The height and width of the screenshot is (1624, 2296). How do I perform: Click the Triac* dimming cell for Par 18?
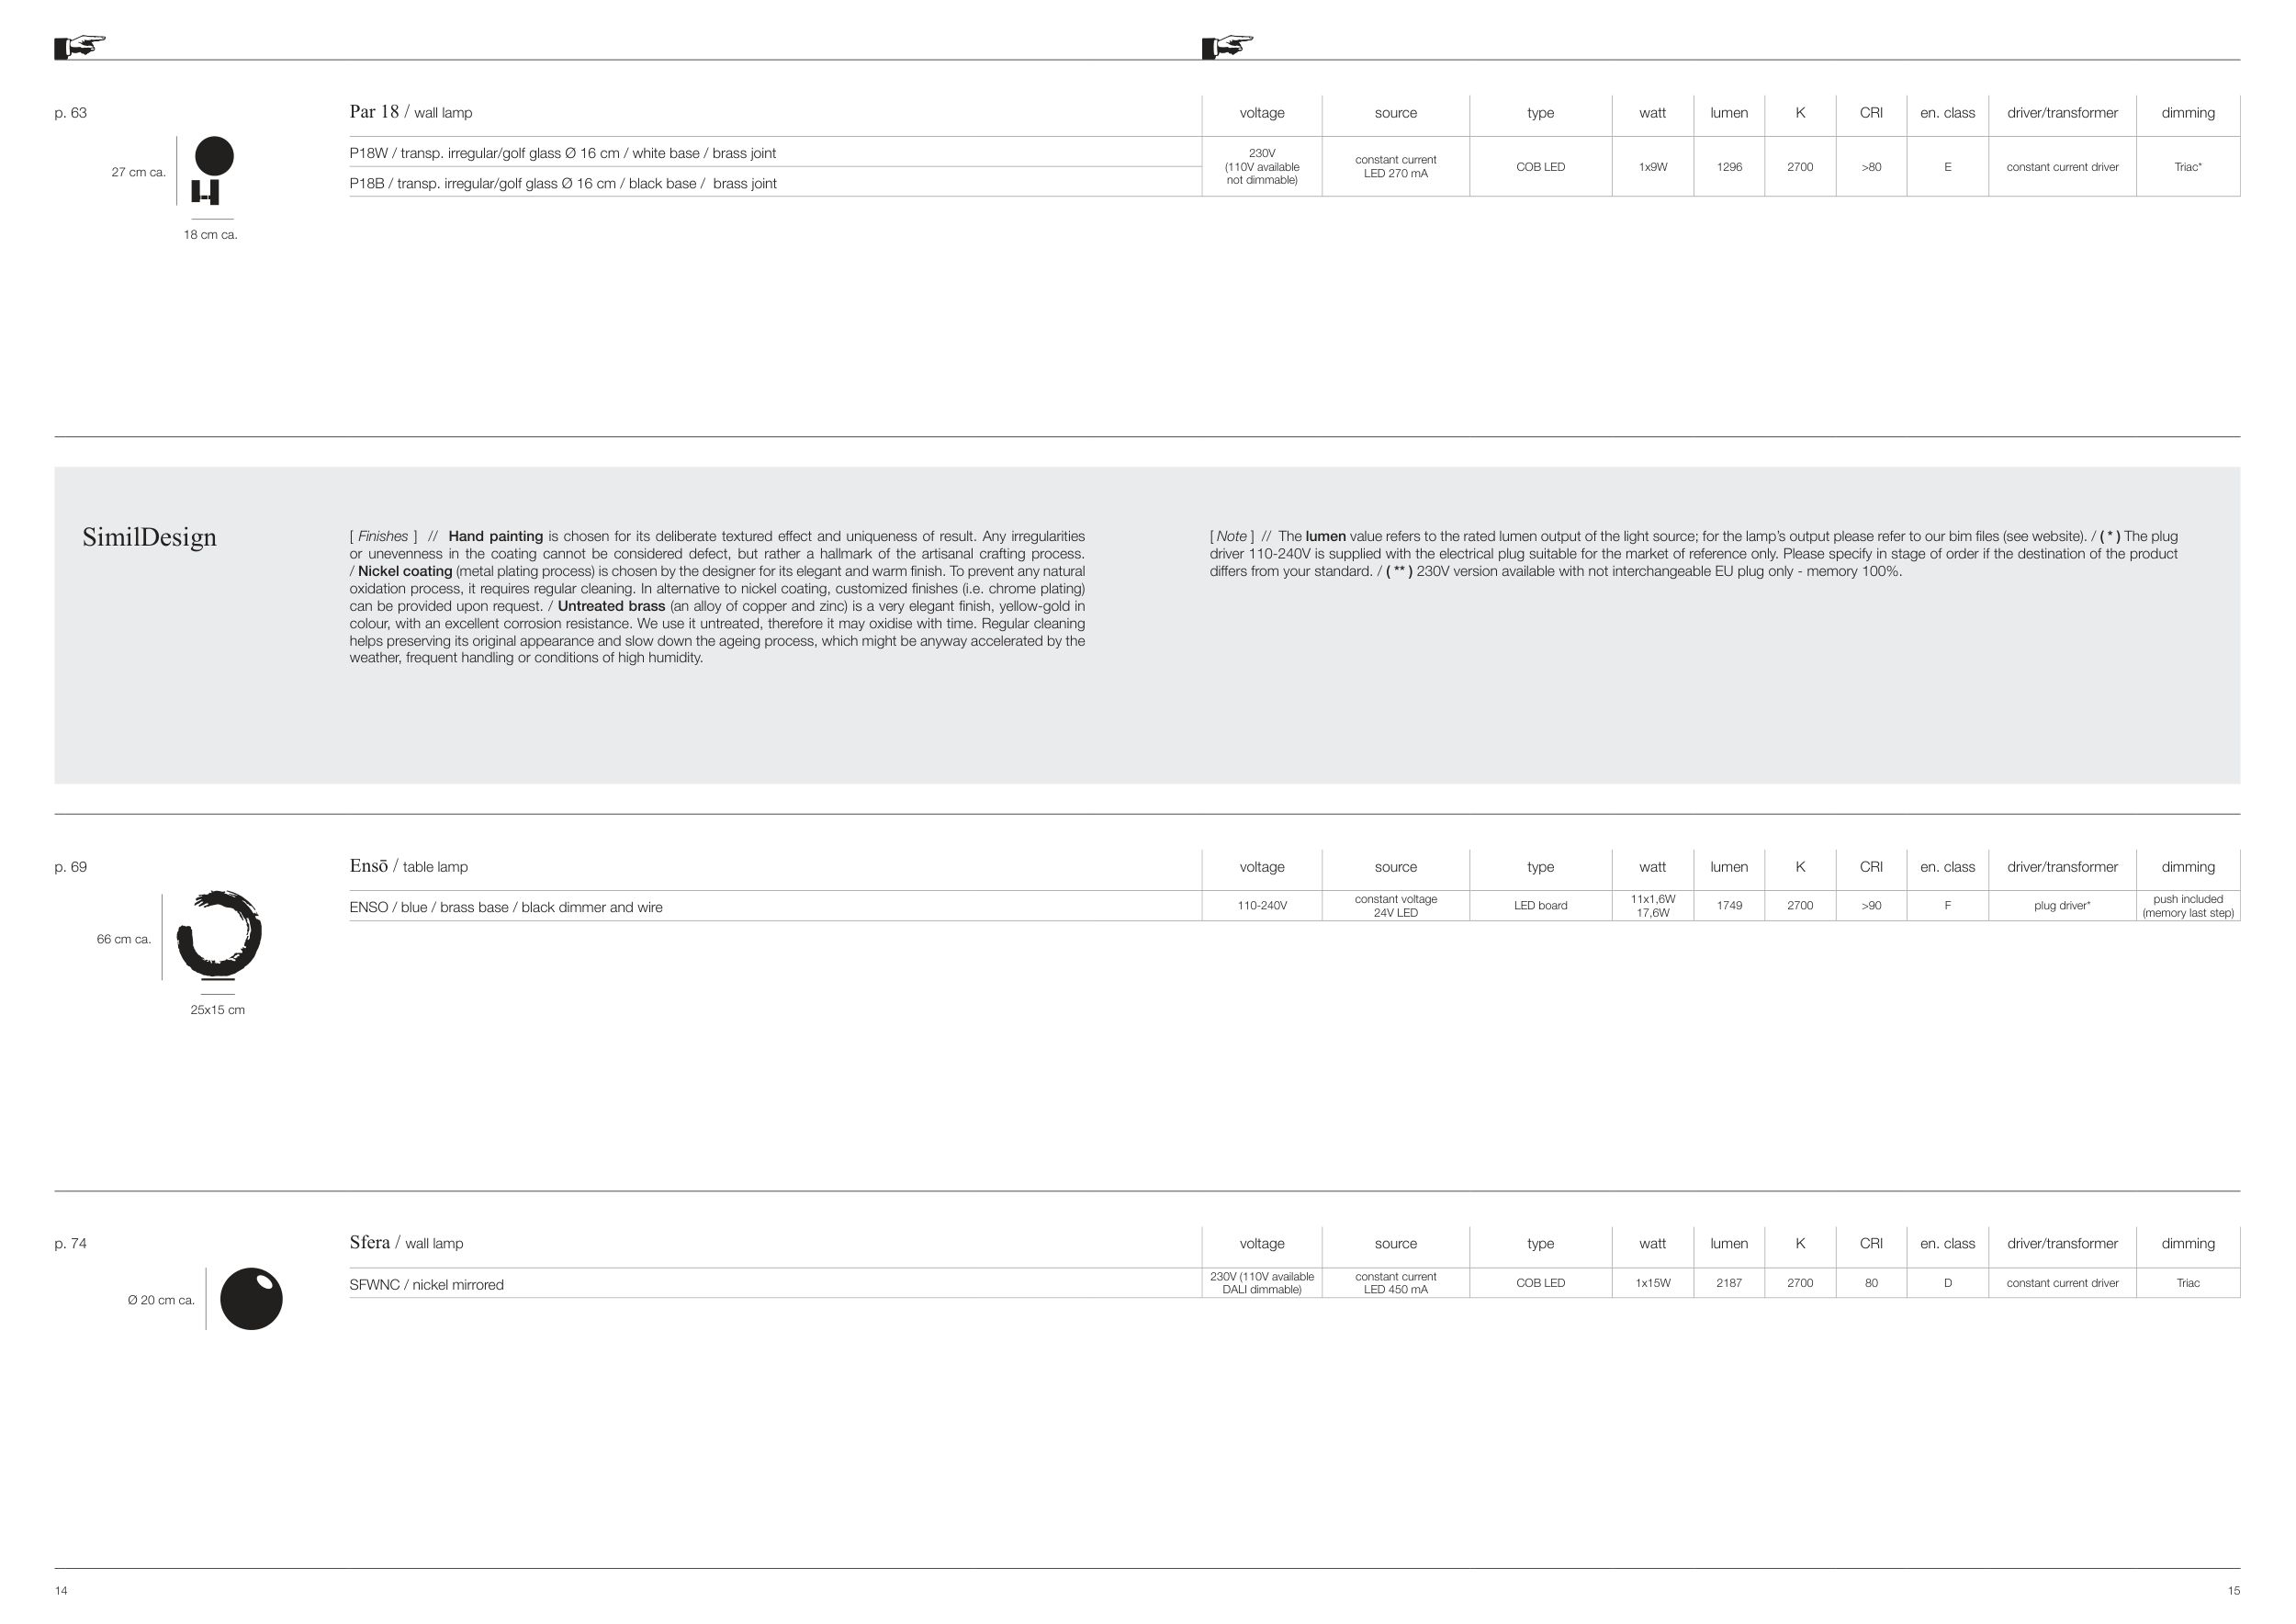click(2187, 167)
